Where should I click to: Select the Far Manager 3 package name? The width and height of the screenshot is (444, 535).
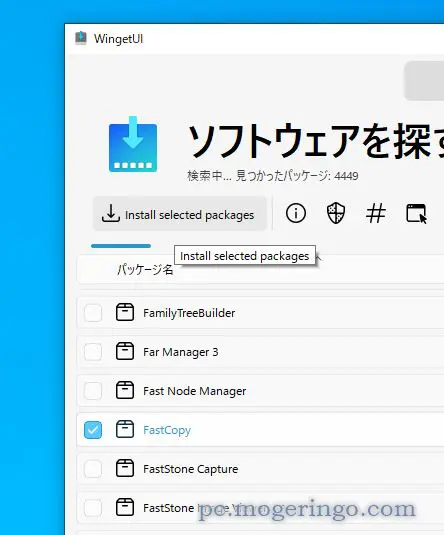(x=181, y=352)
